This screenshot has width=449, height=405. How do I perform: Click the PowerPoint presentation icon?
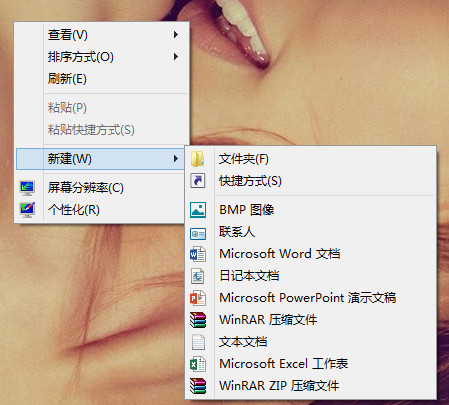[x=198, y=298]
